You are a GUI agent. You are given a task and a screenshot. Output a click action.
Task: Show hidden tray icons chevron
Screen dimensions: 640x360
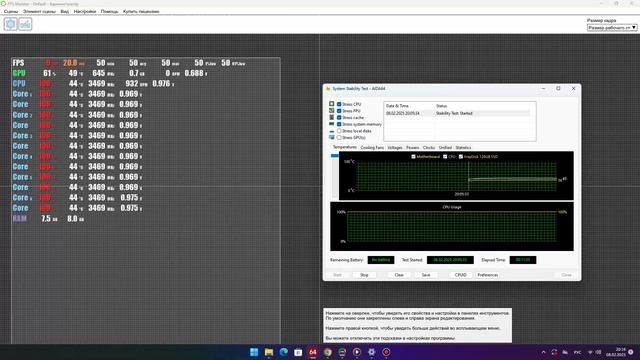click(x=543, y=352)
